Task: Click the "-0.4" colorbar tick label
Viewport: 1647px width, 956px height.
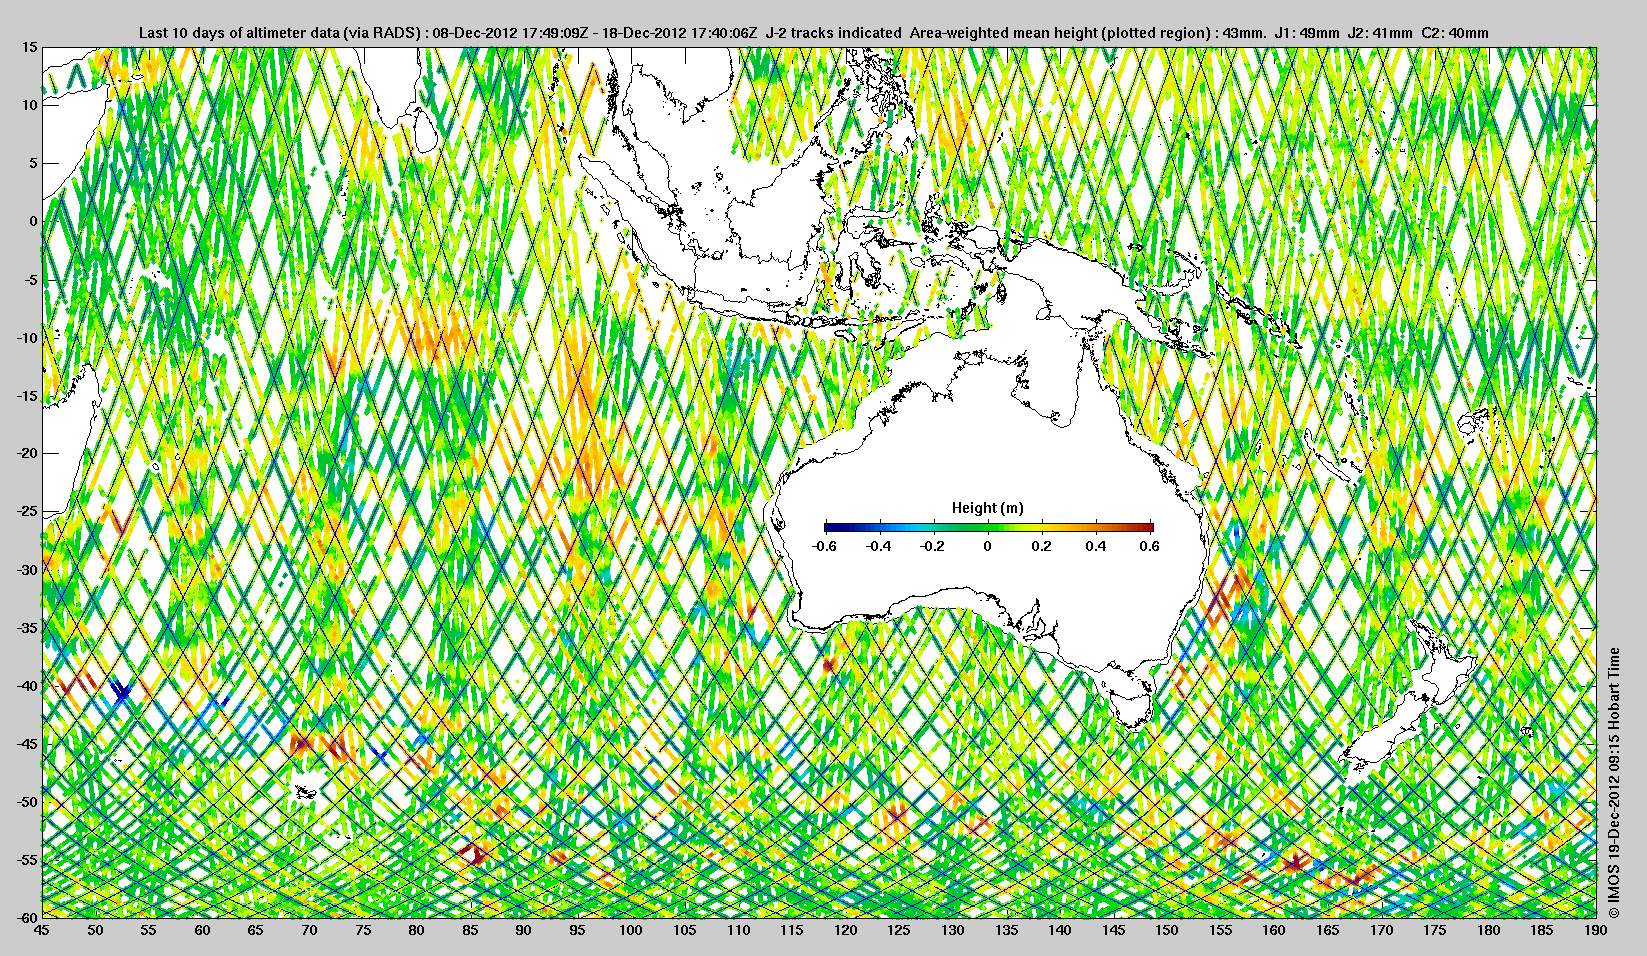Action: click(x=878, y=546)
